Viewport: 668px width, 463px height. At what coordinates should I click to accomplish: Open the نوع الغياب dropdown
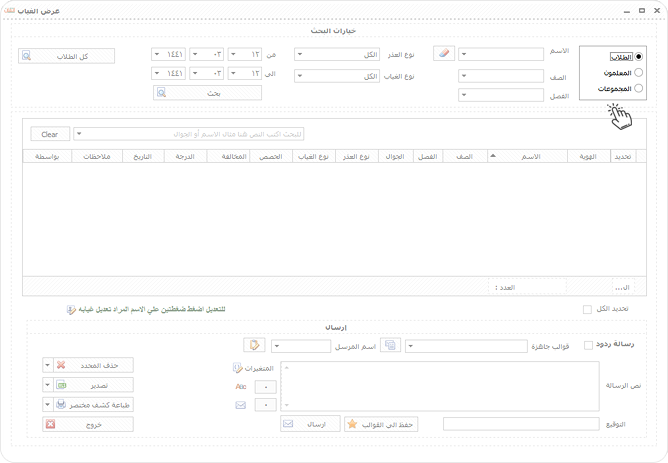click(337, 76)
